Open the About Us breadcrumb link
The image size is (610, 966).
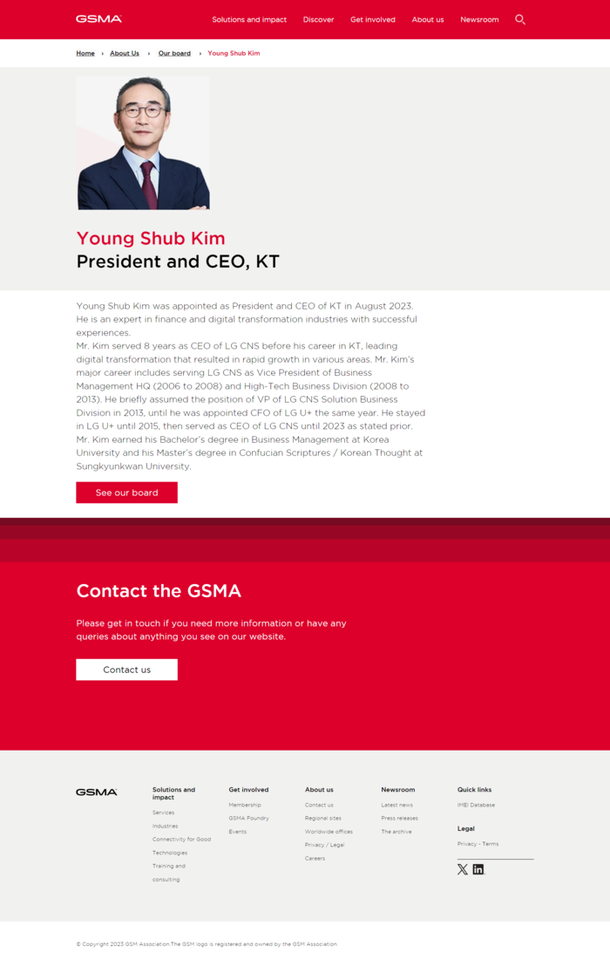[x=124, y=53]
